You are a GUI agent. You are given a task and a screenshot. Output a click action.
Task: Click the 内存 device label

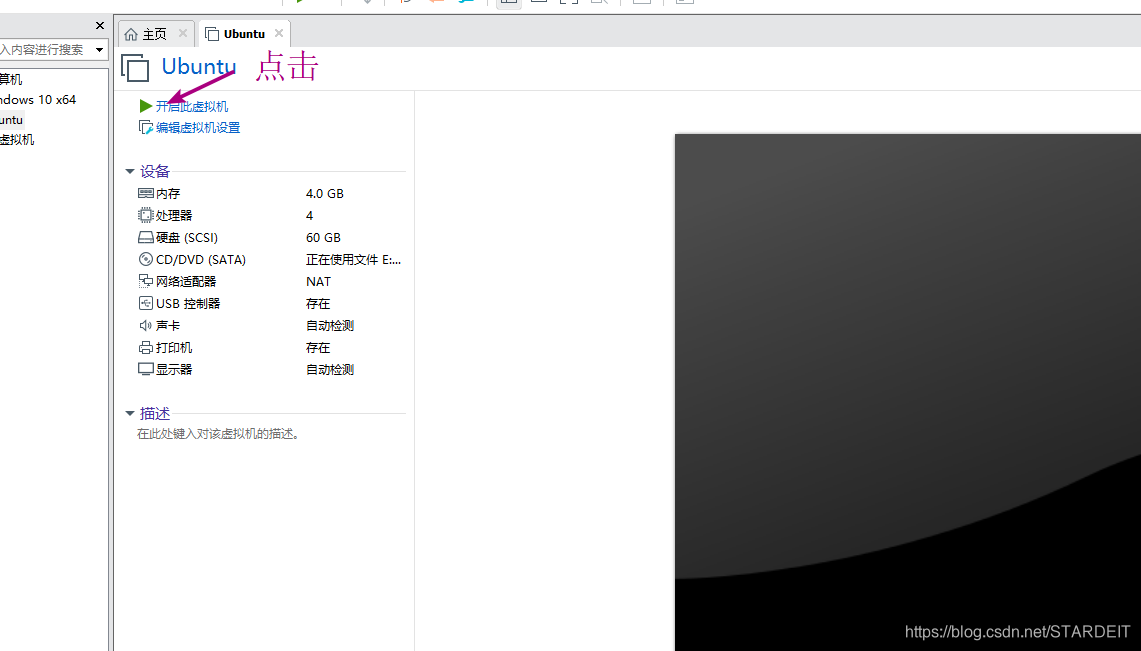168,193
